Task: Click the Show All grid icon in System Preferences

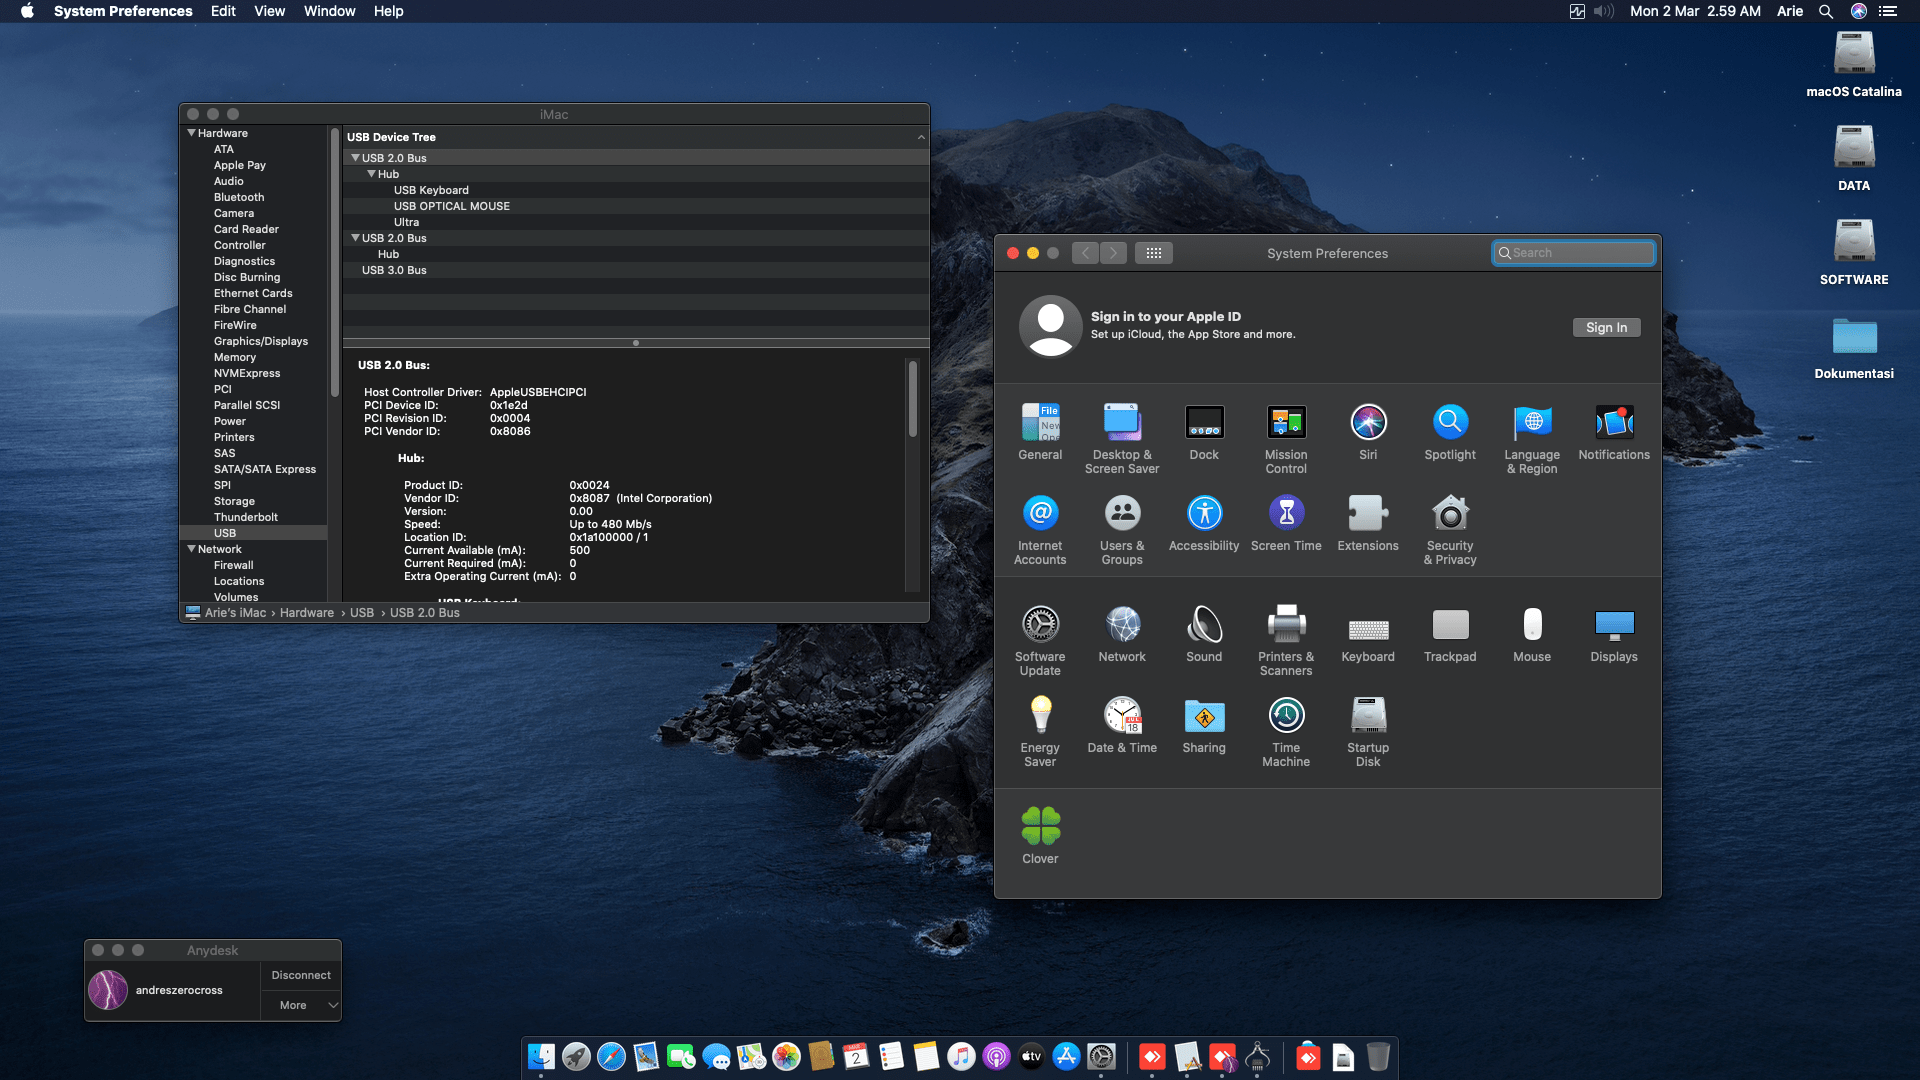Action: coord(1154,253)
